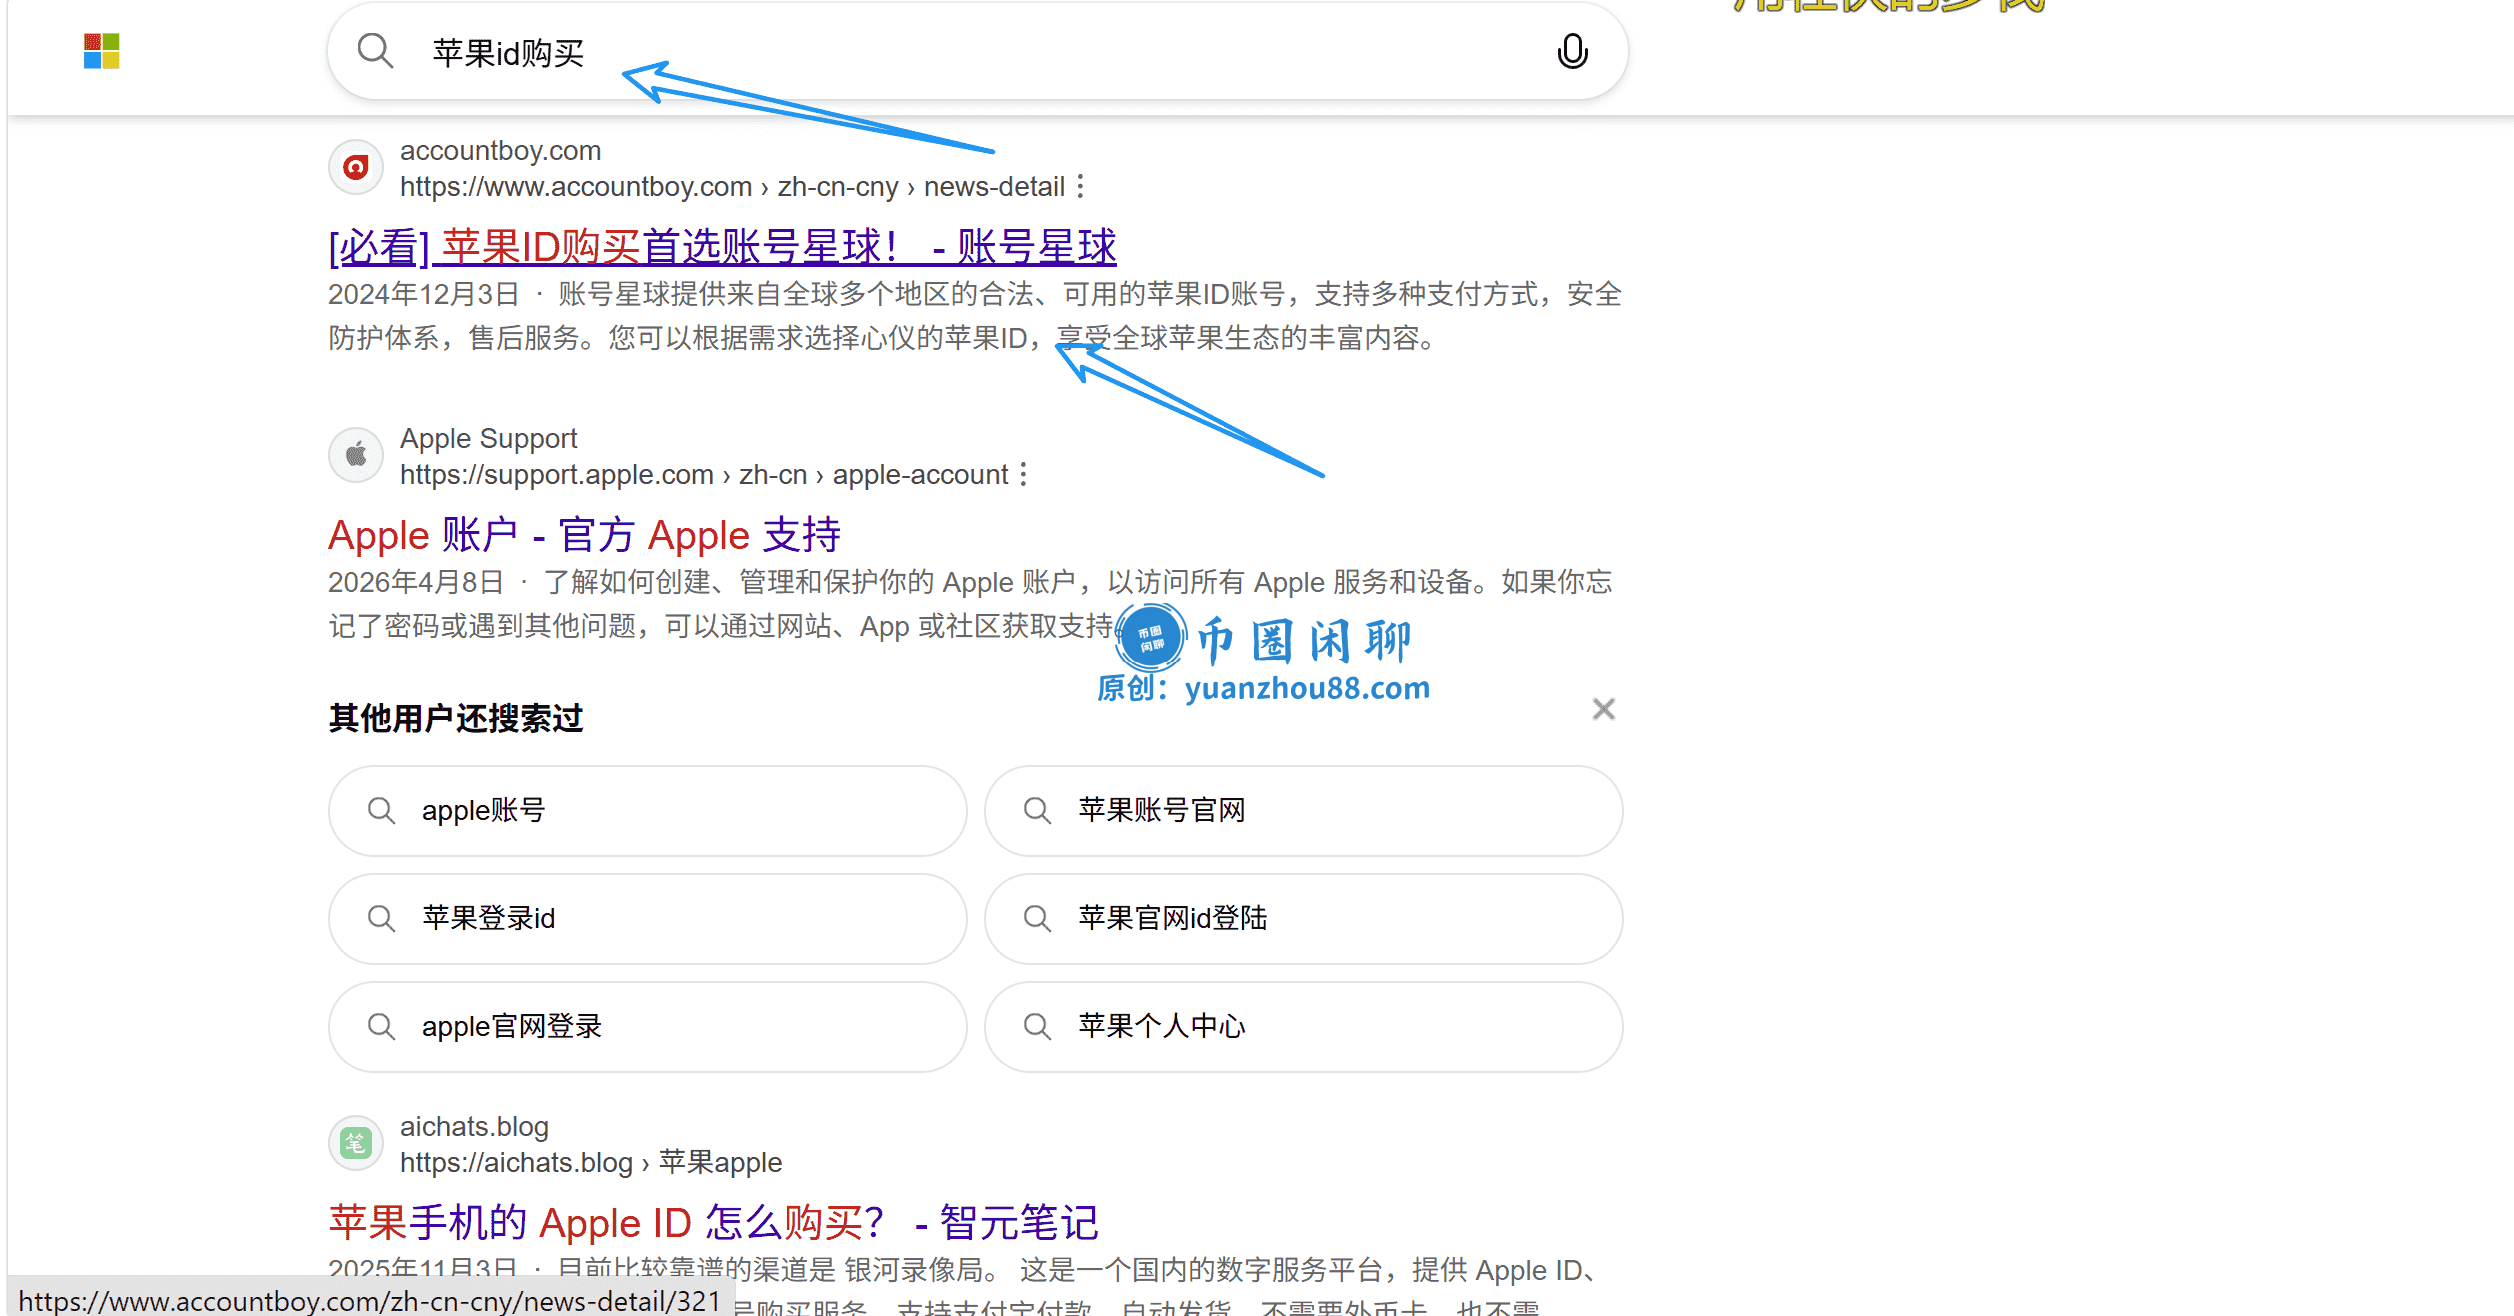Open more options for accountboy.com result
Screen dimensions: 2514x1316
1080,187
